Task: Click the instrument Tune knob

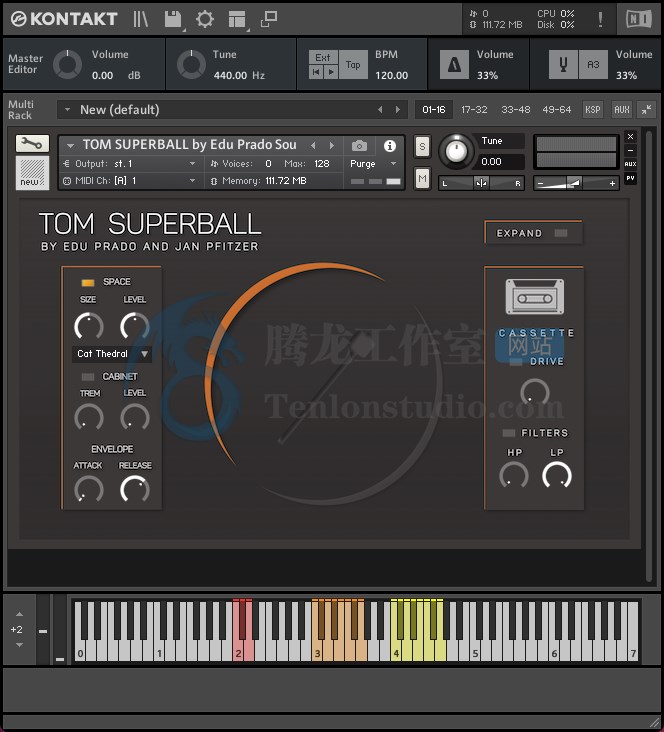Action: pos(456,150)
